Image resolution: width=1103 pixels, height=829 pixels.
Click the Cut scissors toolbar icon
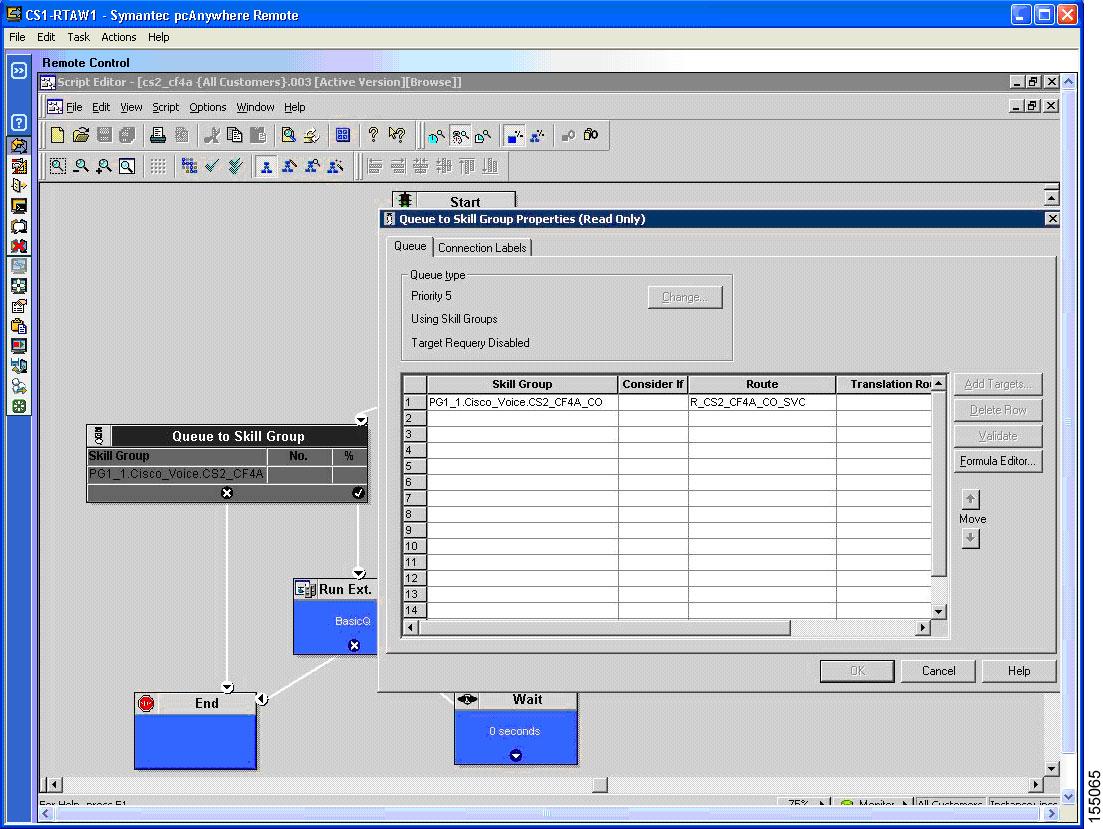pos(211,135)
